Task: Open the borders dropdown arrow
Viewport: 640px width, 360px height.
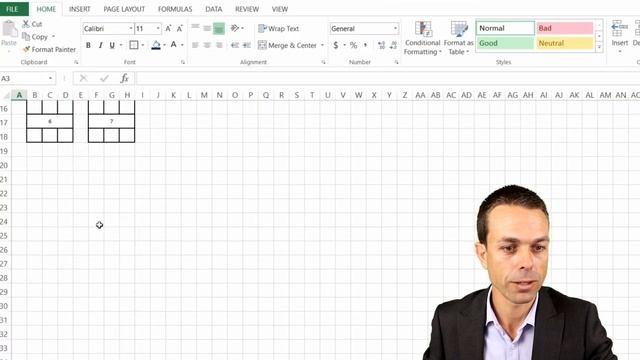Action: [142, 45]
